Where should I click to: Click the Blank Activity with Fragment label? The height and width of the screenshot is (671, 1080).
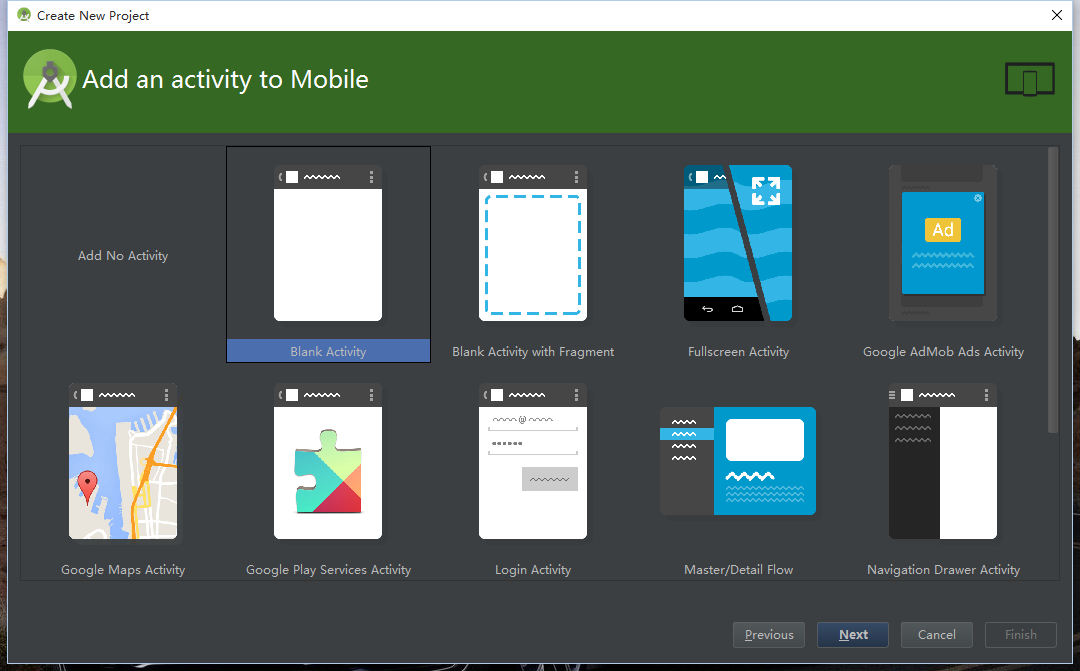pyautogui.click(x=533, y=351)
